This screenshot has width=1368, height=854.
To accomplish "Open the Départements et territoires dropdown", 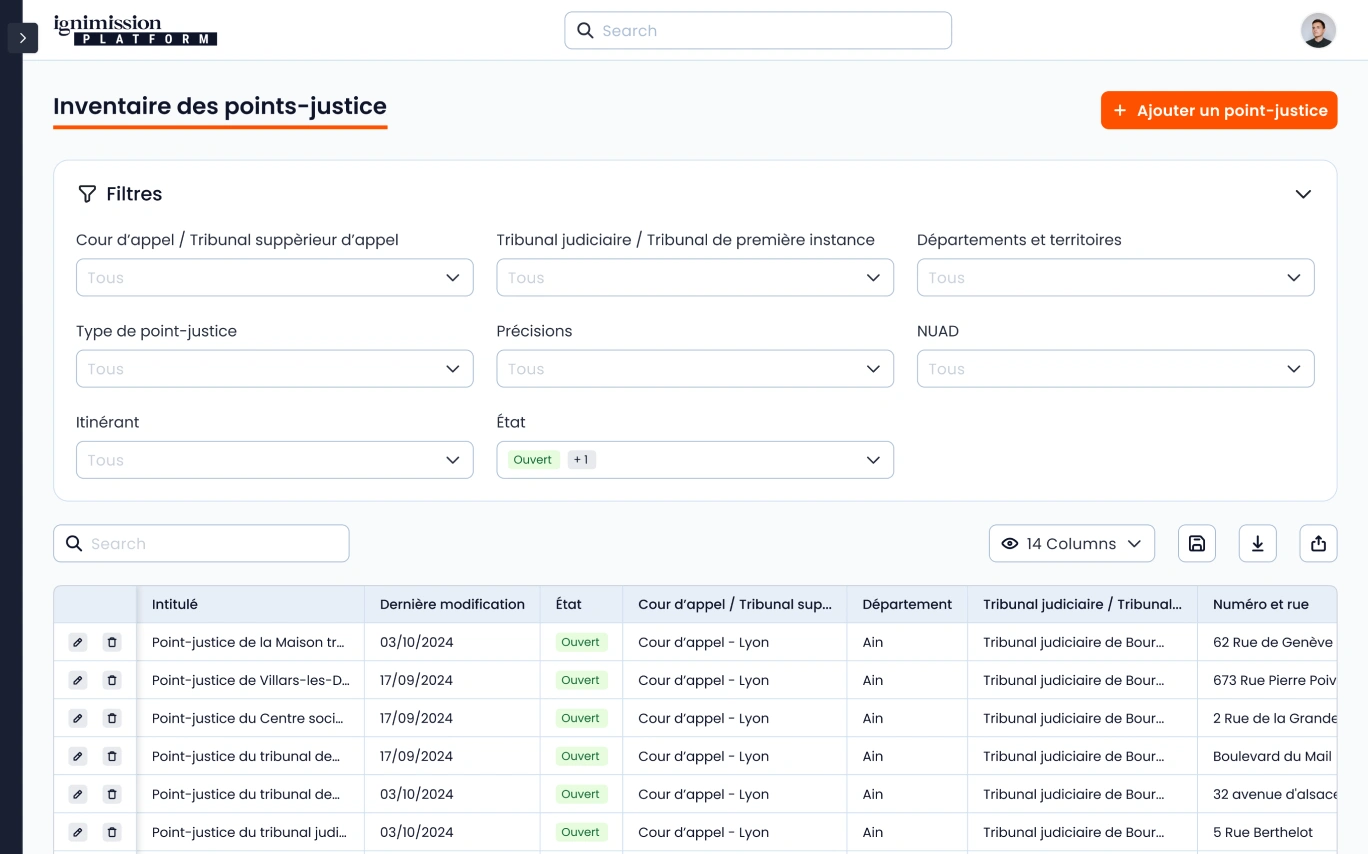I will [1115, 278].
